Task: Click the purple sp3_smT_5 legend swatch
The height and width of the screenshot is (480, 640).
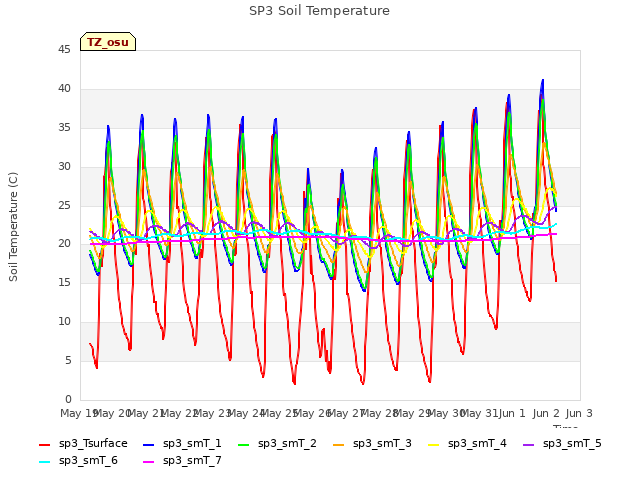Action: (x=529, y=444)
